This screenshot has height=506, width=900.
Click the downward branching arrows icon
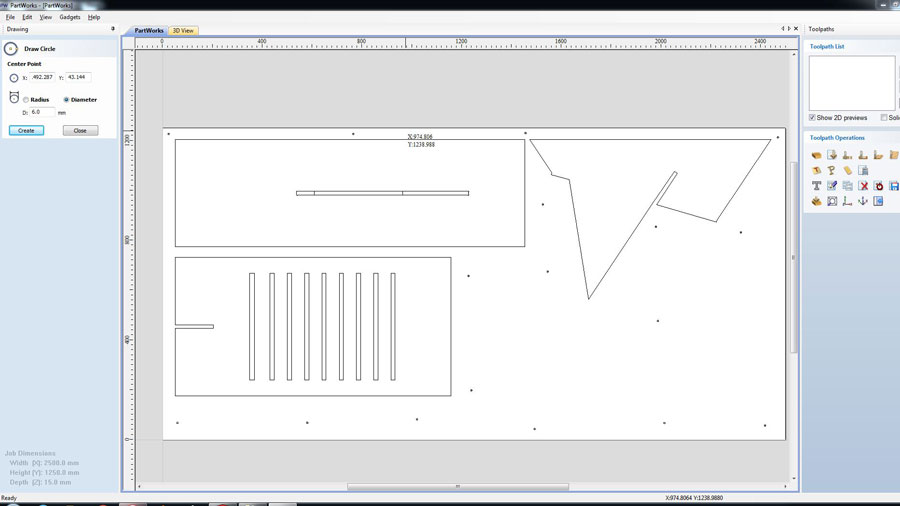pos(863,201)
